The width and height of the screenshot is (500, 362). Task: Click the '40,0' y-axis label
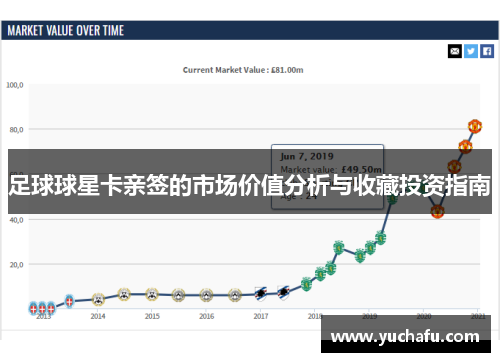(16, 220)
